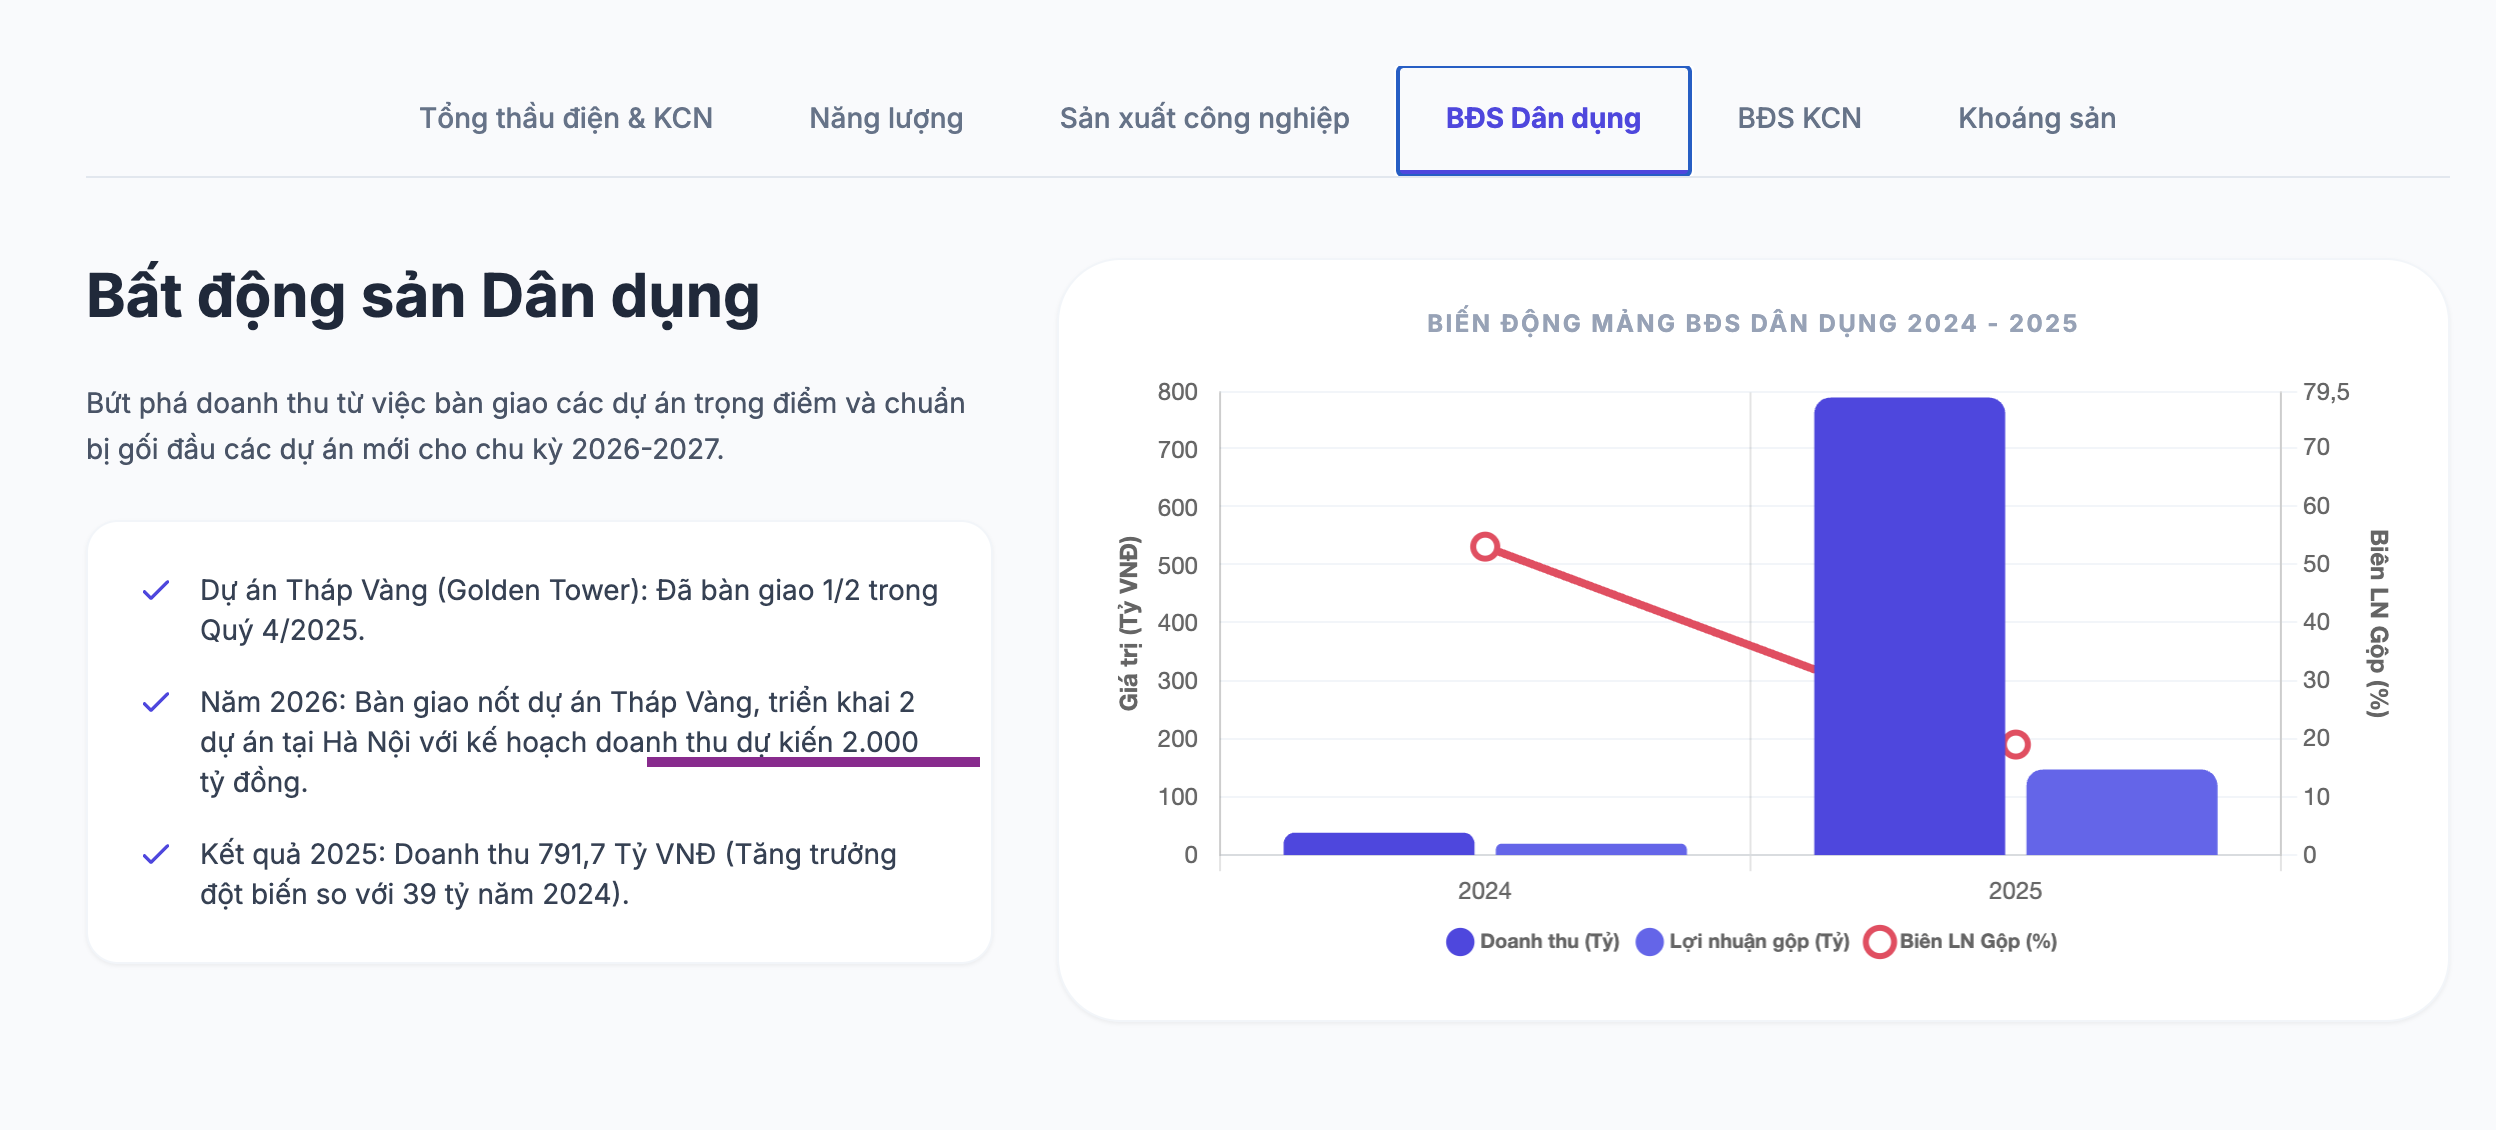Switch to the Năng lượng tab
The image size is (2496, 1130).
(x=886, y=119)
